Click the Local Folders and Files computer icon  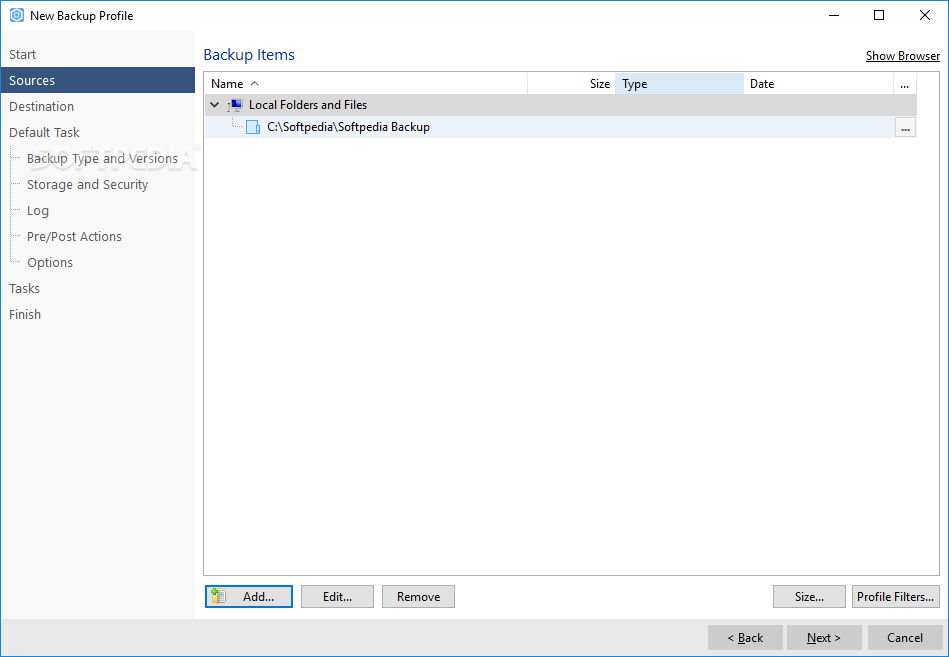[x=235, y=105]
